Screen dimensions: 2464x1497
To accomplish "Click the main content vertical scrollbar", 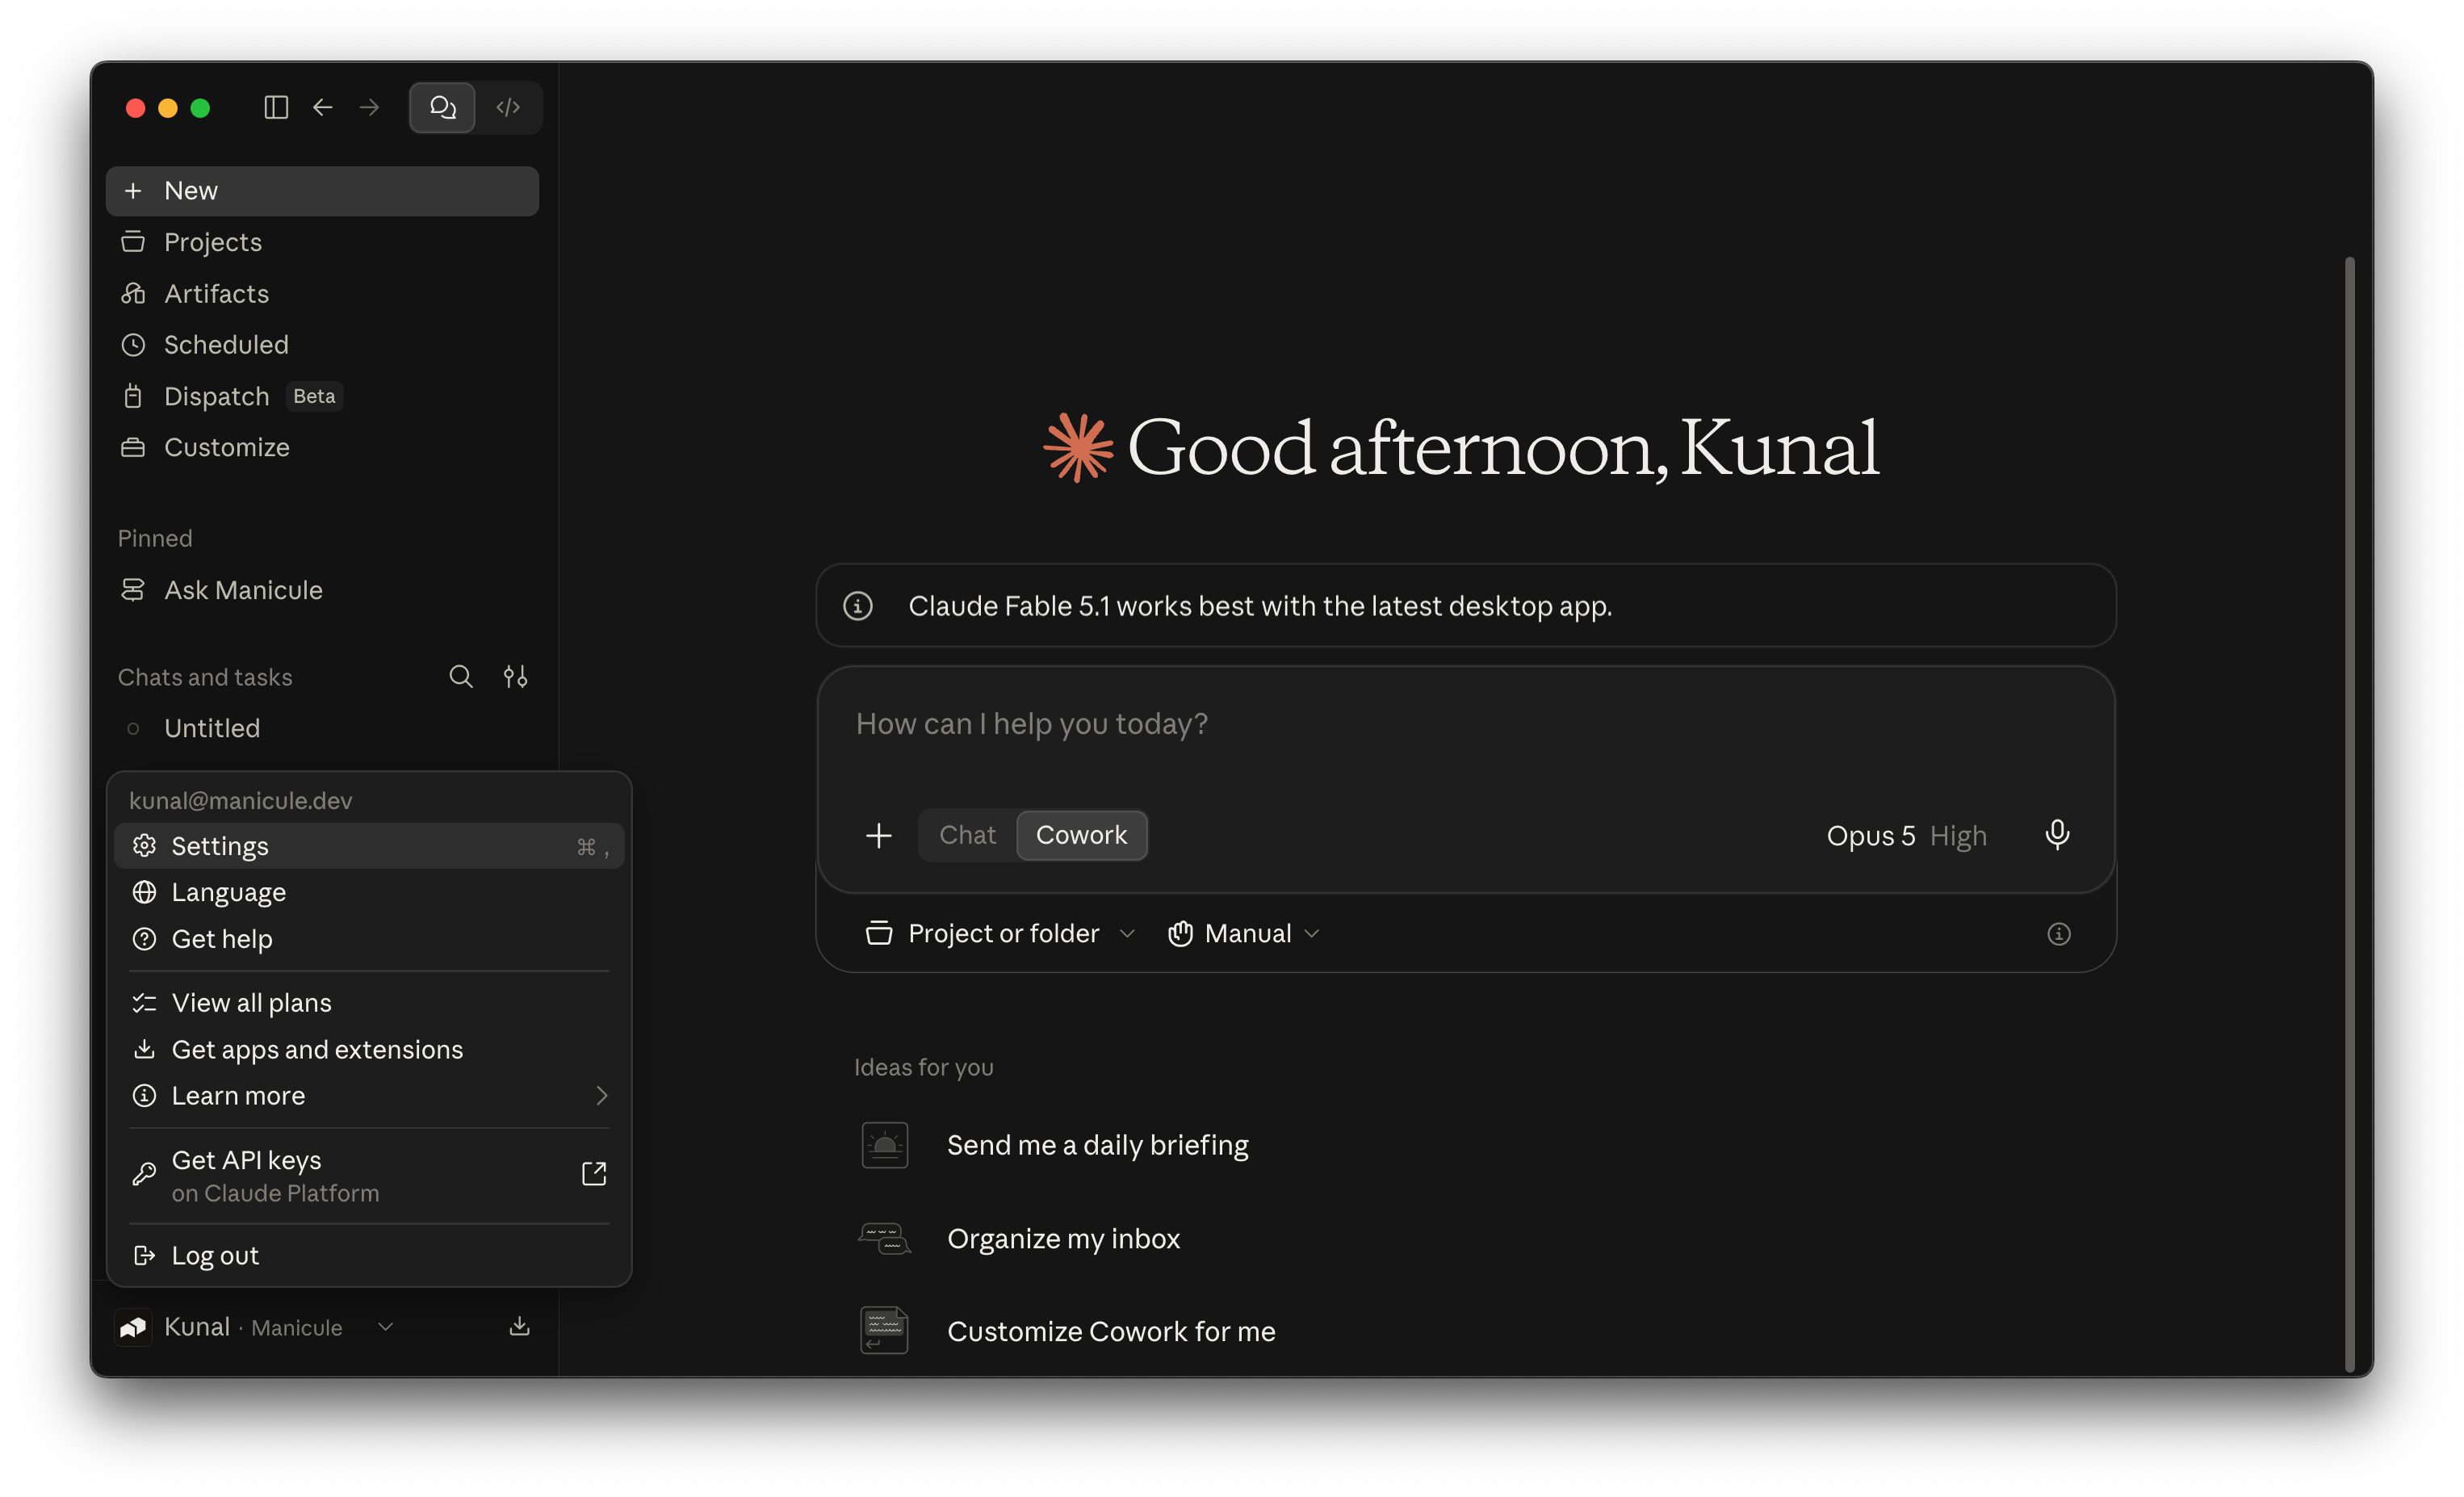I will pos(2349,815).
